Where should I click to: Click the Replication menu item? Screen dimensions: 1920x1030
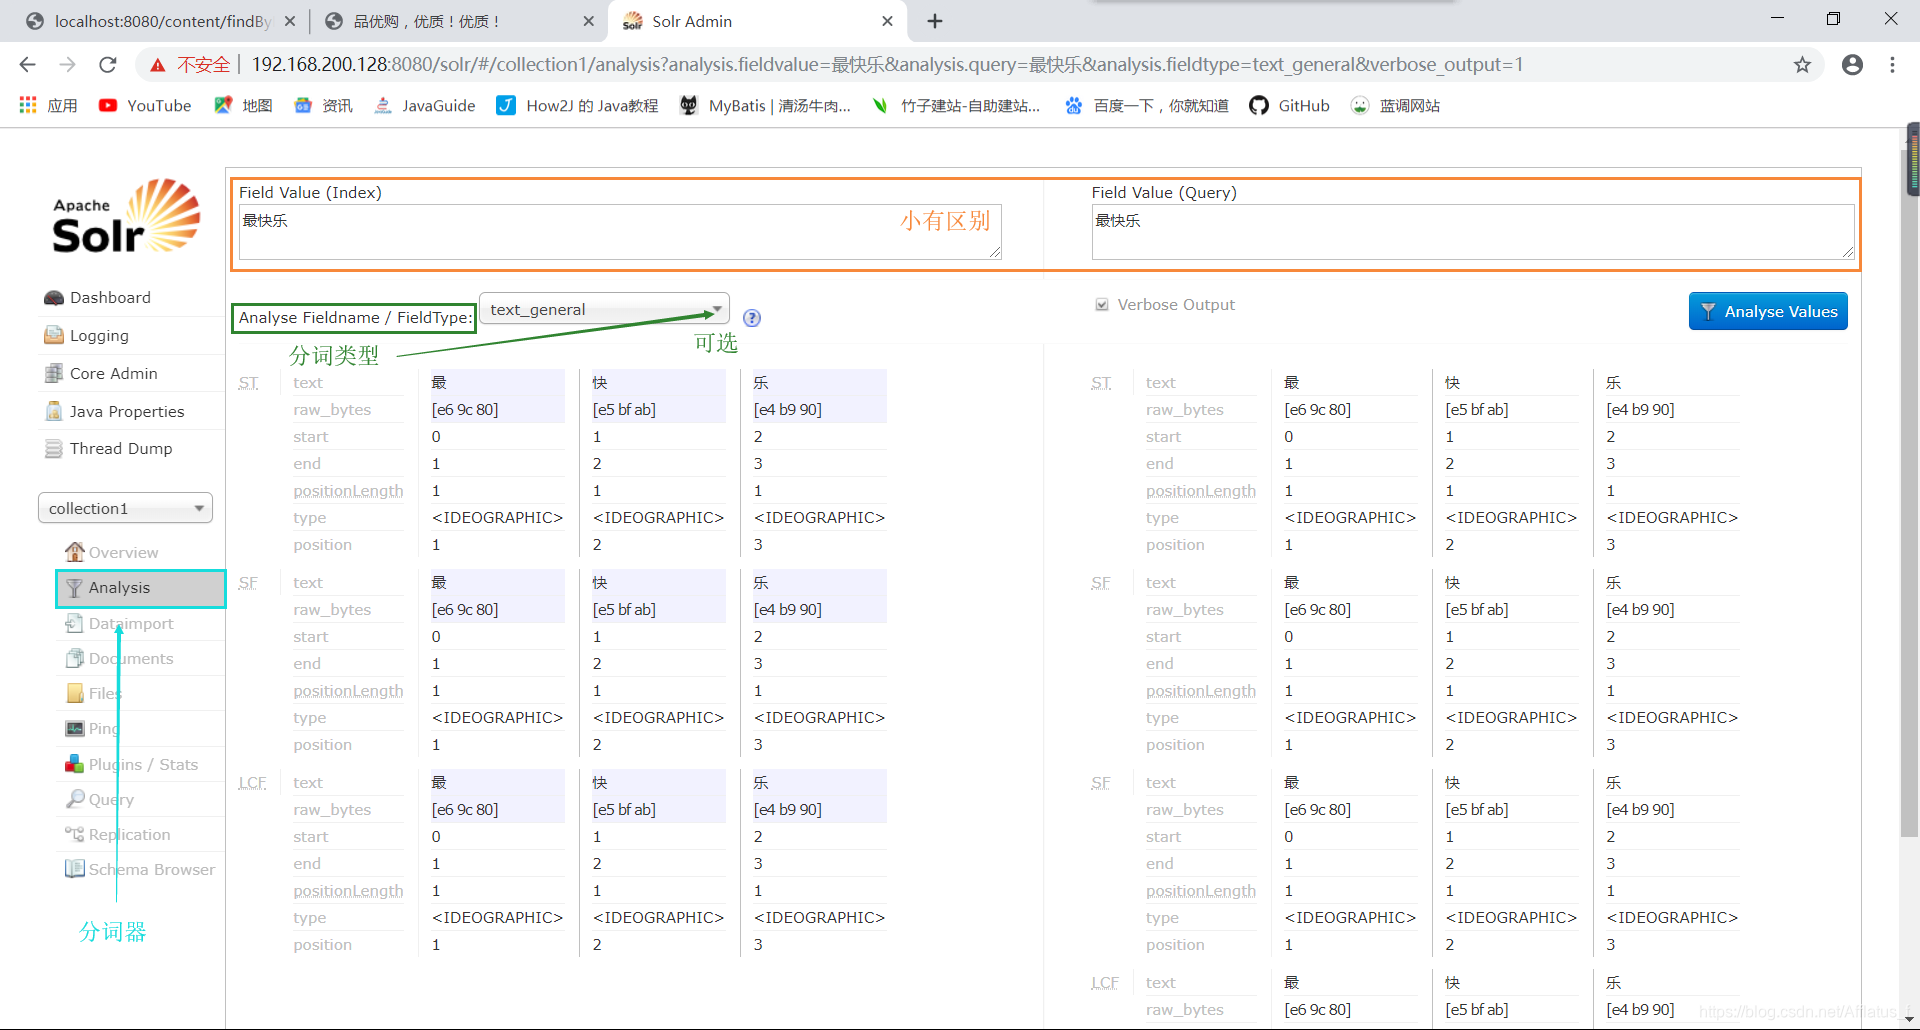pyautogui.click(x=129, y=835)
